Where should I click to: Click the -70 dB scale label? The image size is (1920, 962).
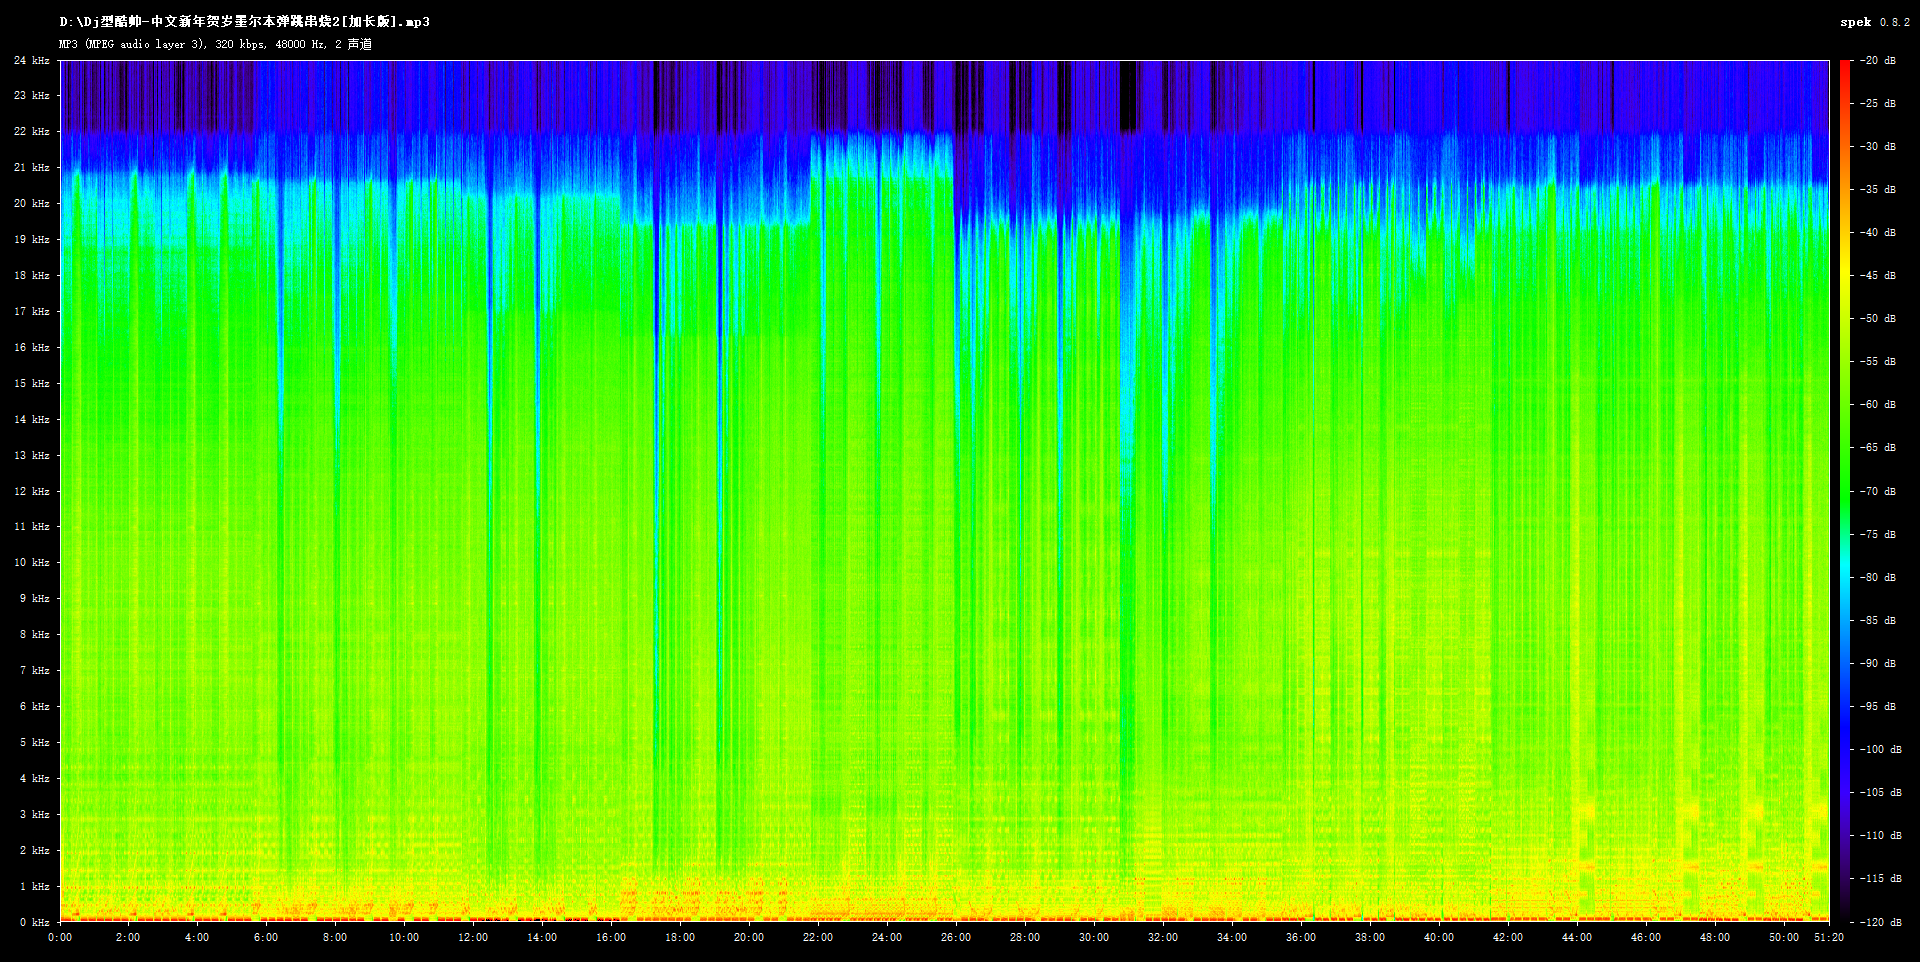coord(1877,492)
